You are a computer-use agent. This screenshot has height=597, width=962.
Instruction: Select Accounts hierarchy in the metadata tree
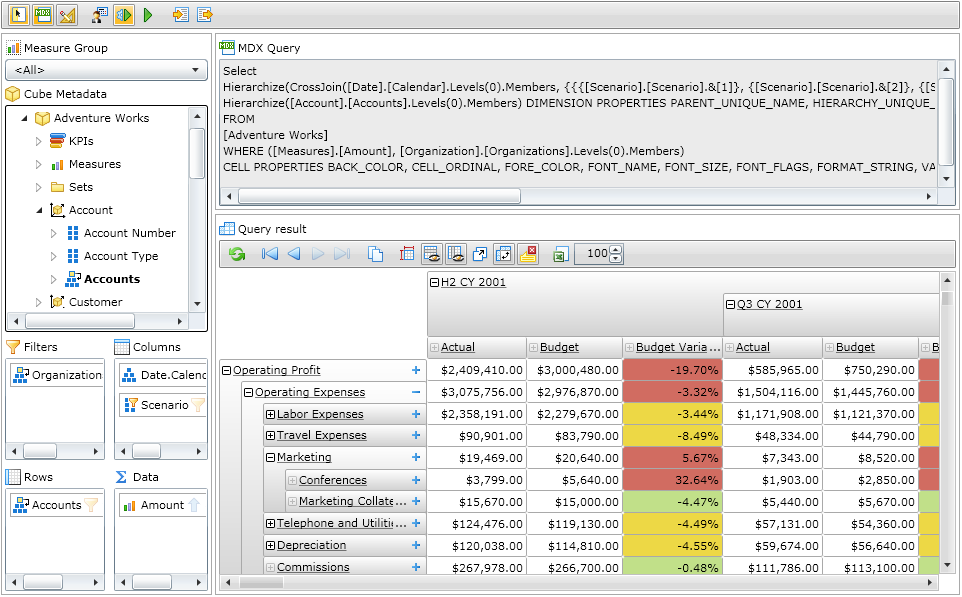coord(111,279)
